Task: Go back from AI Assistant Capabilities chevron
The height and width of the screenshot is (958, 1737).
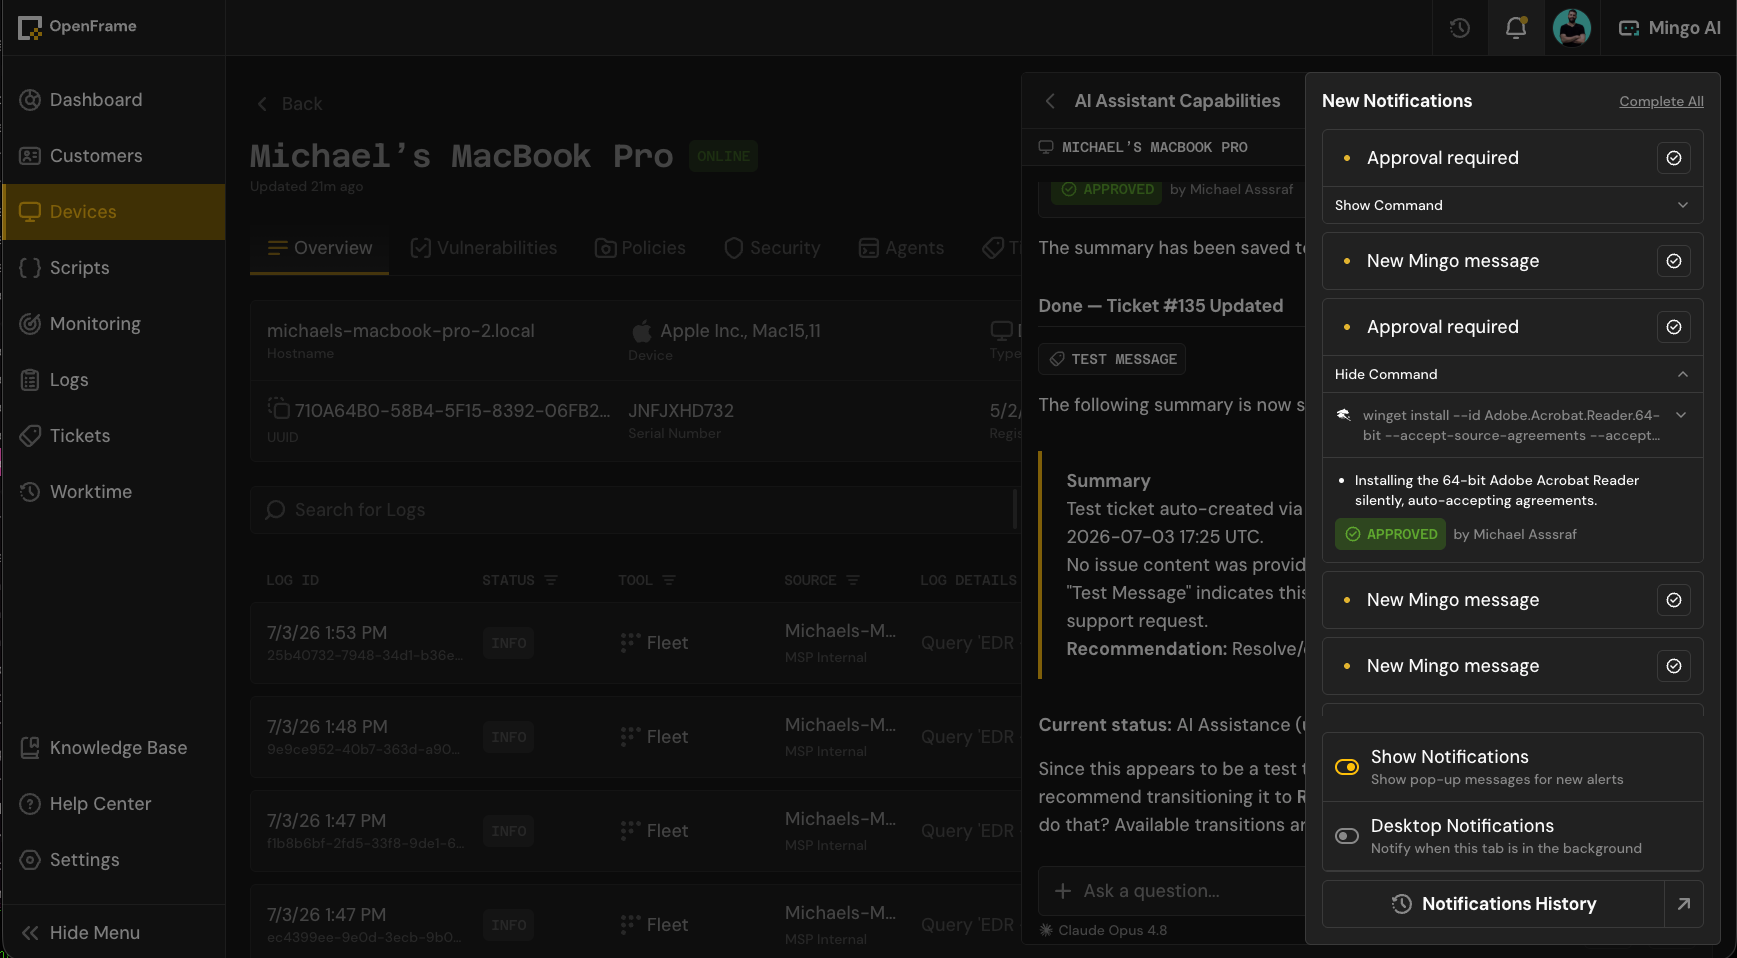Action: 1050,101
